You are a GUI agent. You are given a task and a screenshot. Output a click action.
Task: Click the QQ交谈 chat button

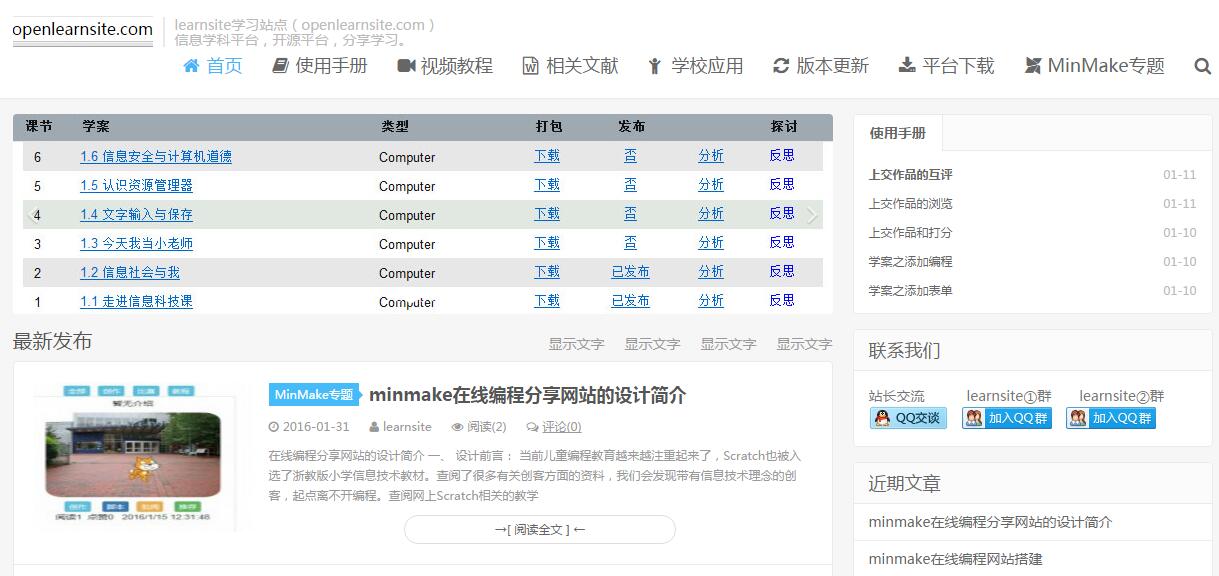pos(909,418)
